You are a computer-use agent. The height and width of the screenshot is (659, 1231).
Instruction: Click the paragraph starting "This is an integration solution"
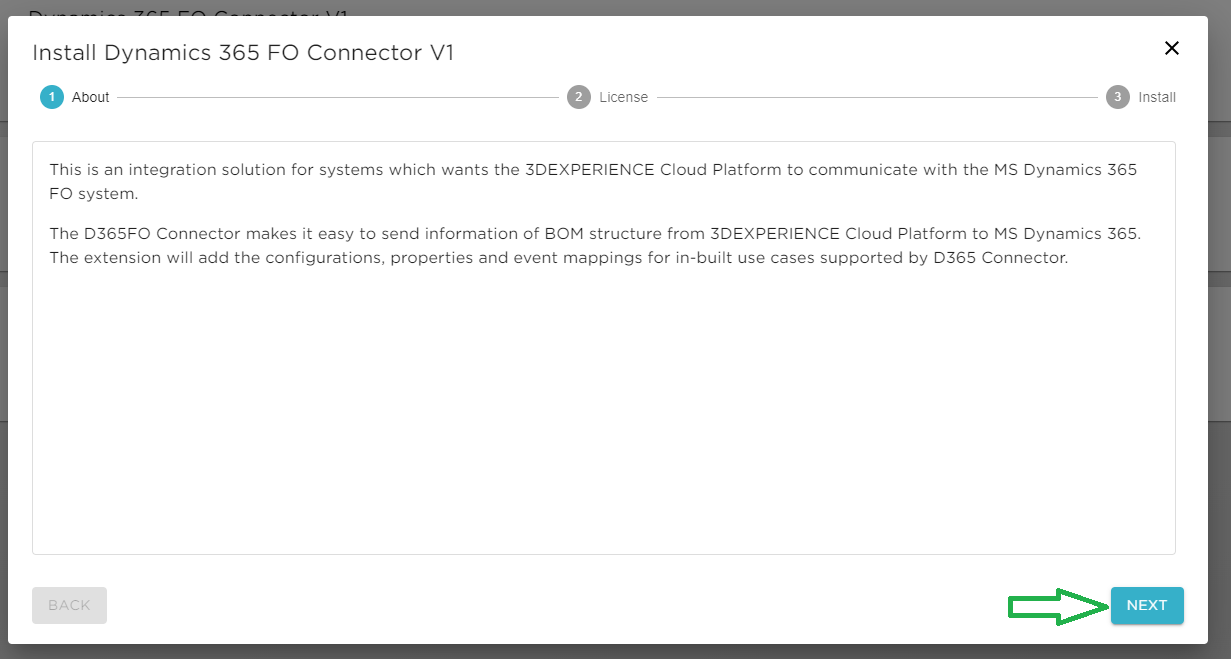pyautogui.click(x=592, y=170)
